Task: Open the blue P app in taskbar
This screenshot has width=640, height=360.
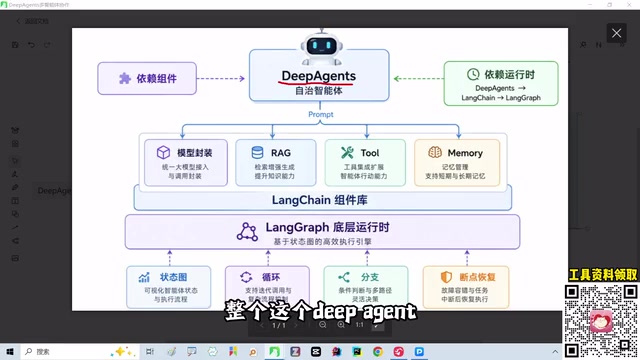Action: [x=419, y=351]
